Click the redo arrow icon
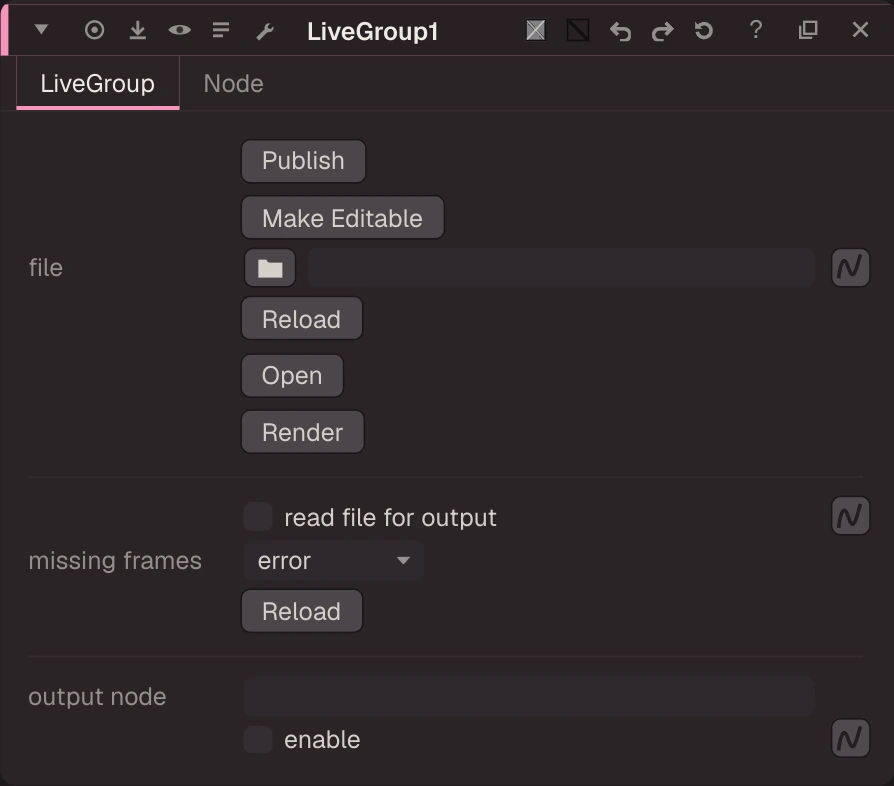894x786 pixels. point(663,31)
